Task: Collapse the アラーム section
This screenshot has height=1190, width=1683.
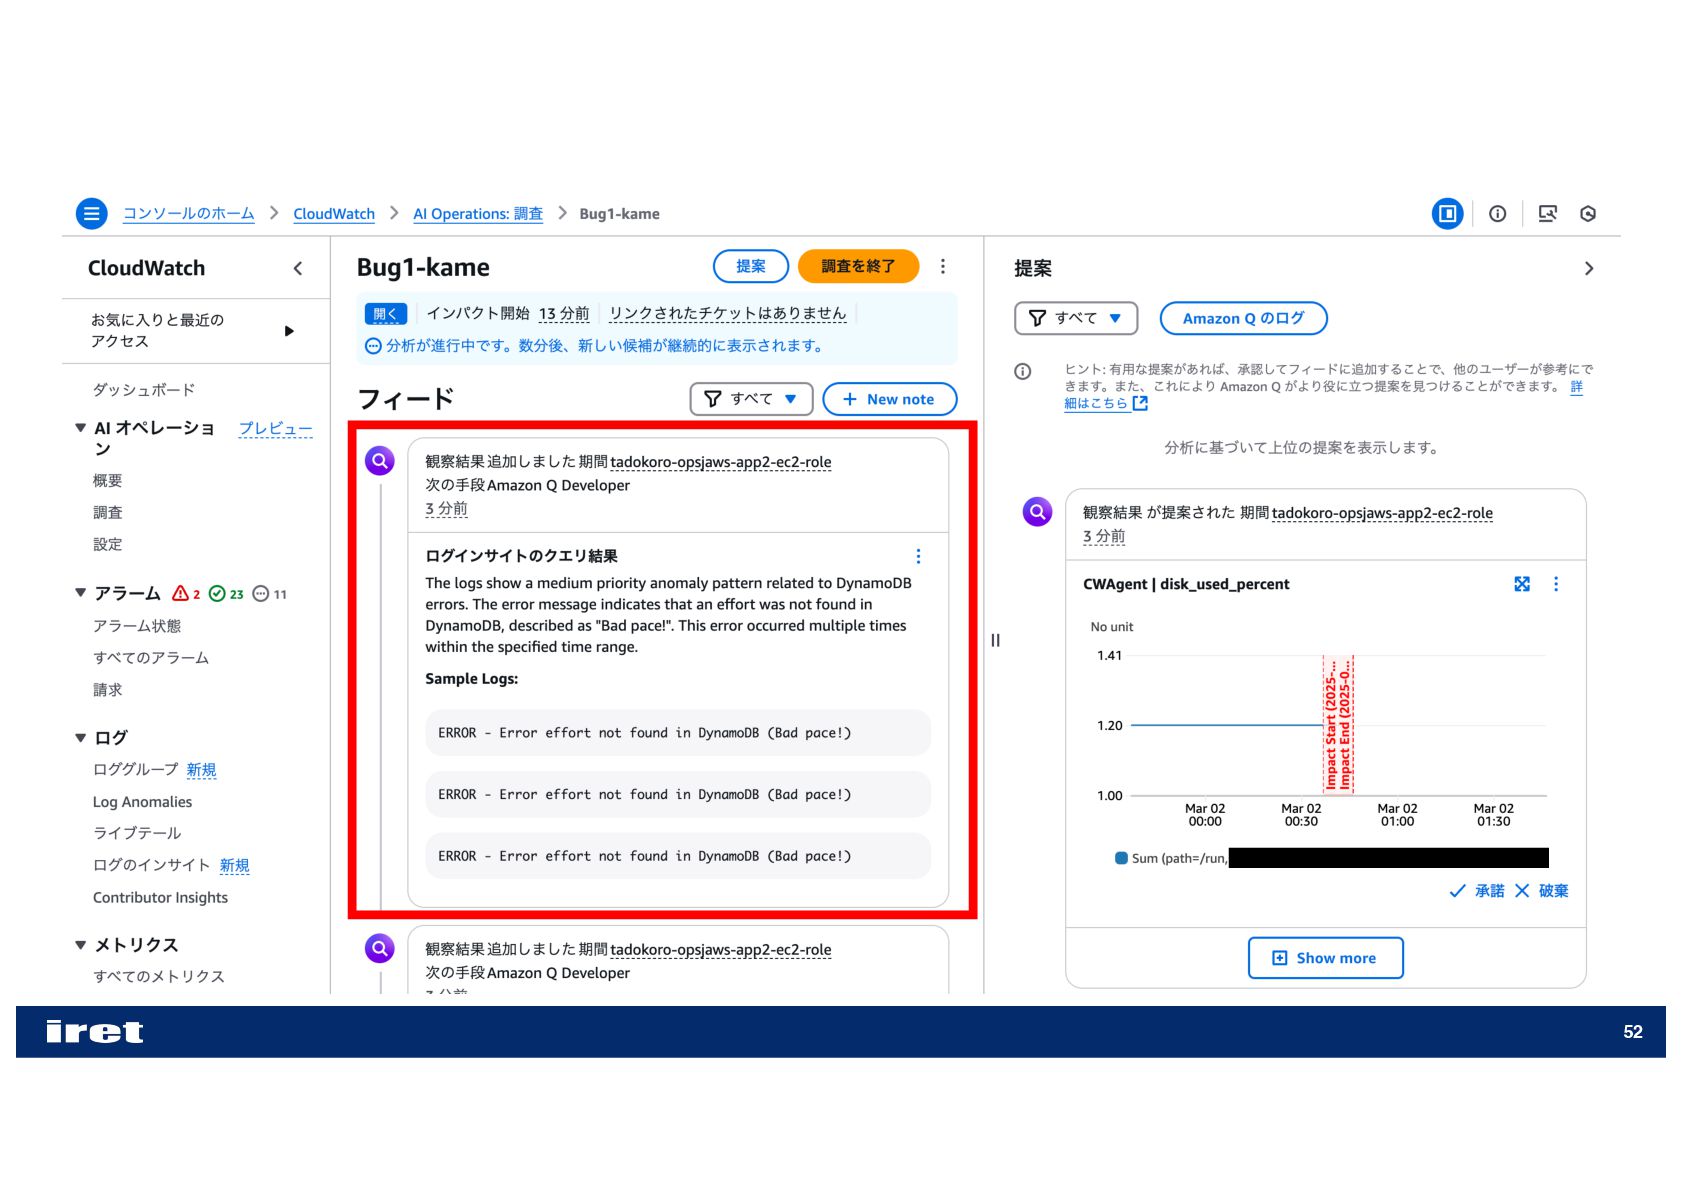Action: [x=80, y=593]
